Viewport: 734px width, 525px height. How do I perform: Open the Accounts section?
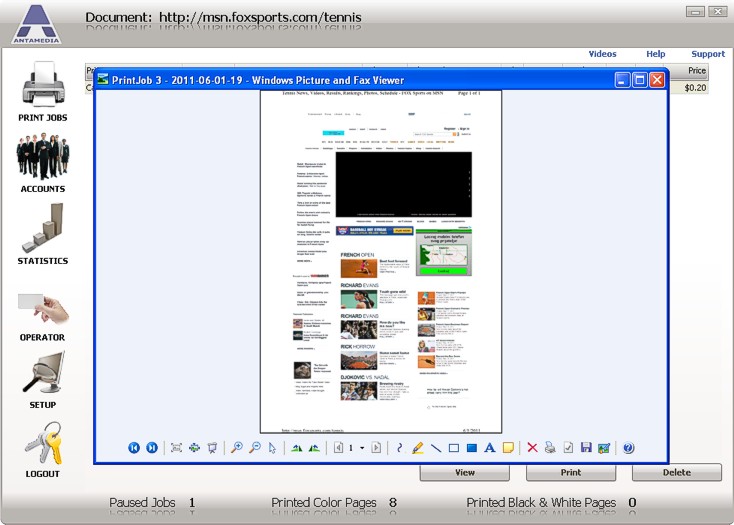pyautogui.click(x=43, y=163)
